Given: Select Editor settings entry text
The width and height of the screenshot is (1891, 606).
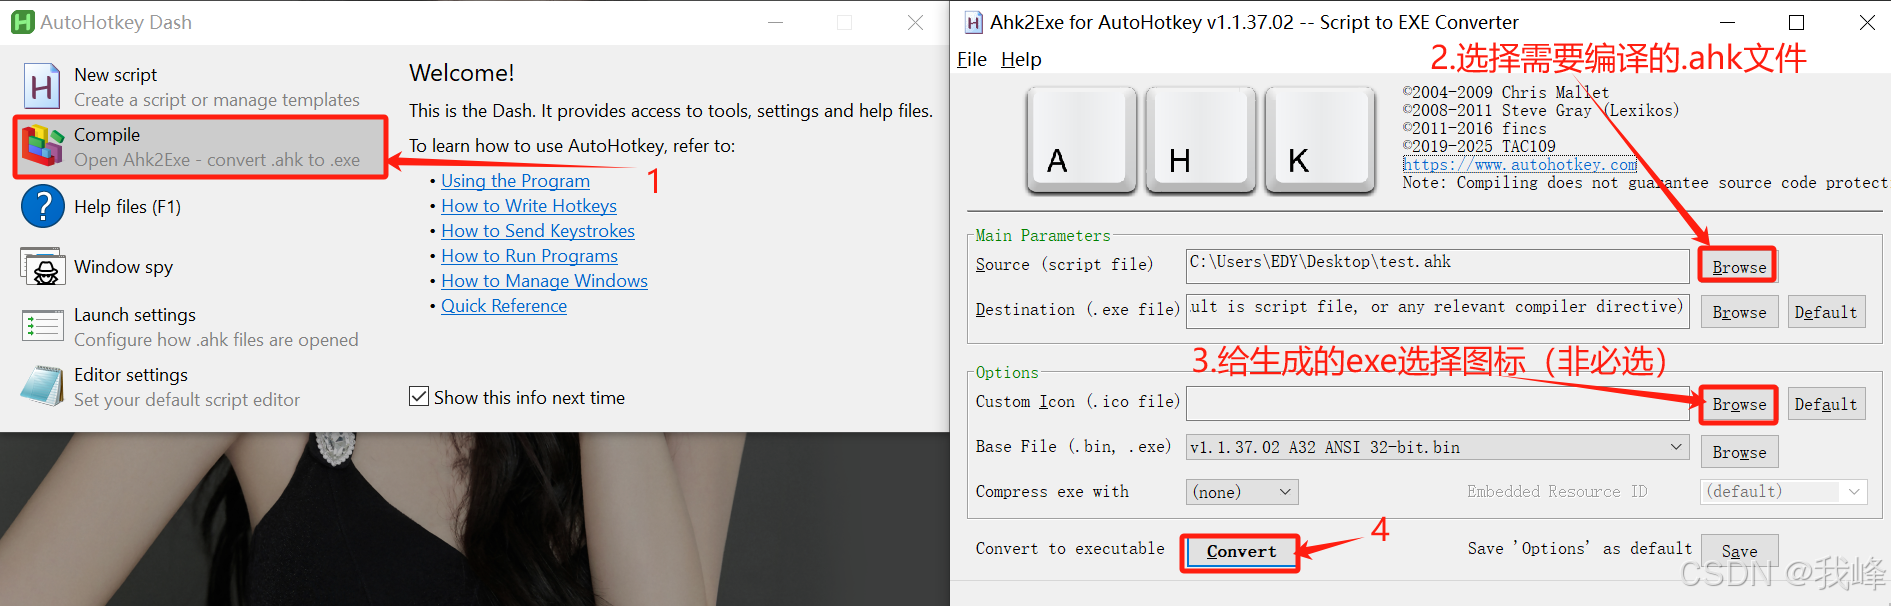Looking at the screenshot, I should 131,375.
